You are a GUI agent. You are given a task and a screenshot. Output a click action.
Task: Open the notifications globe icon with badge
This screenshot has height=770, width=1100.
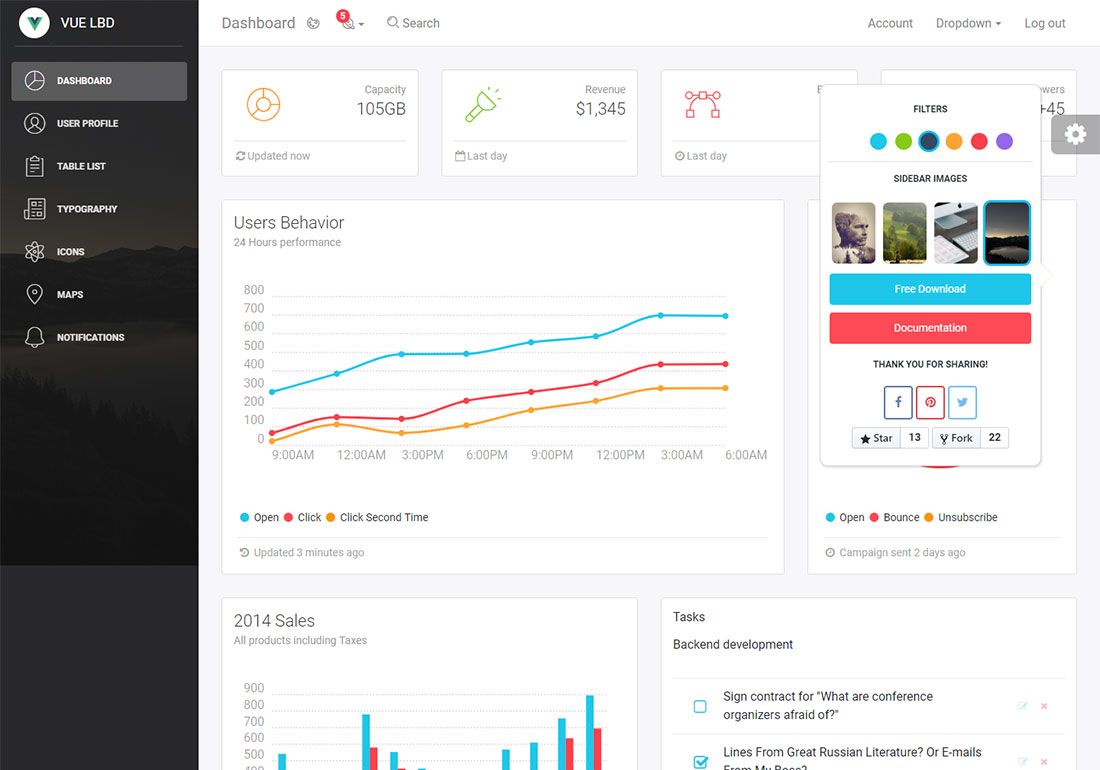click(348, 22)
